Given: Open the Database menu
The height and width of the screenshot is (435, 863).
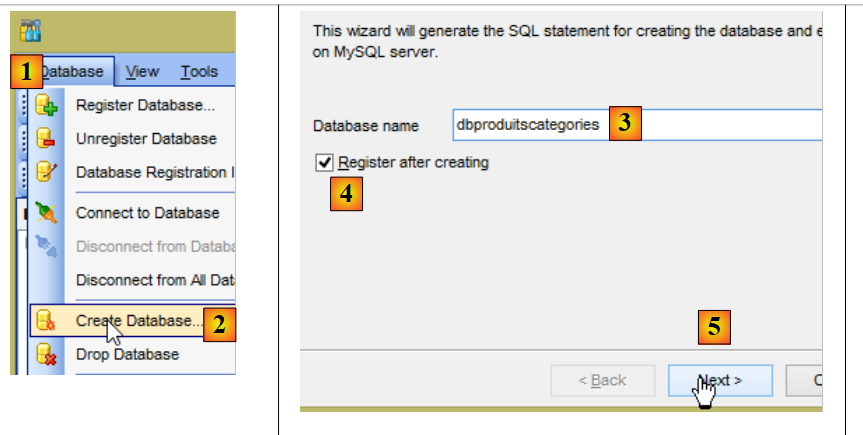Looking at the screenshot, I should pos(73,72).
